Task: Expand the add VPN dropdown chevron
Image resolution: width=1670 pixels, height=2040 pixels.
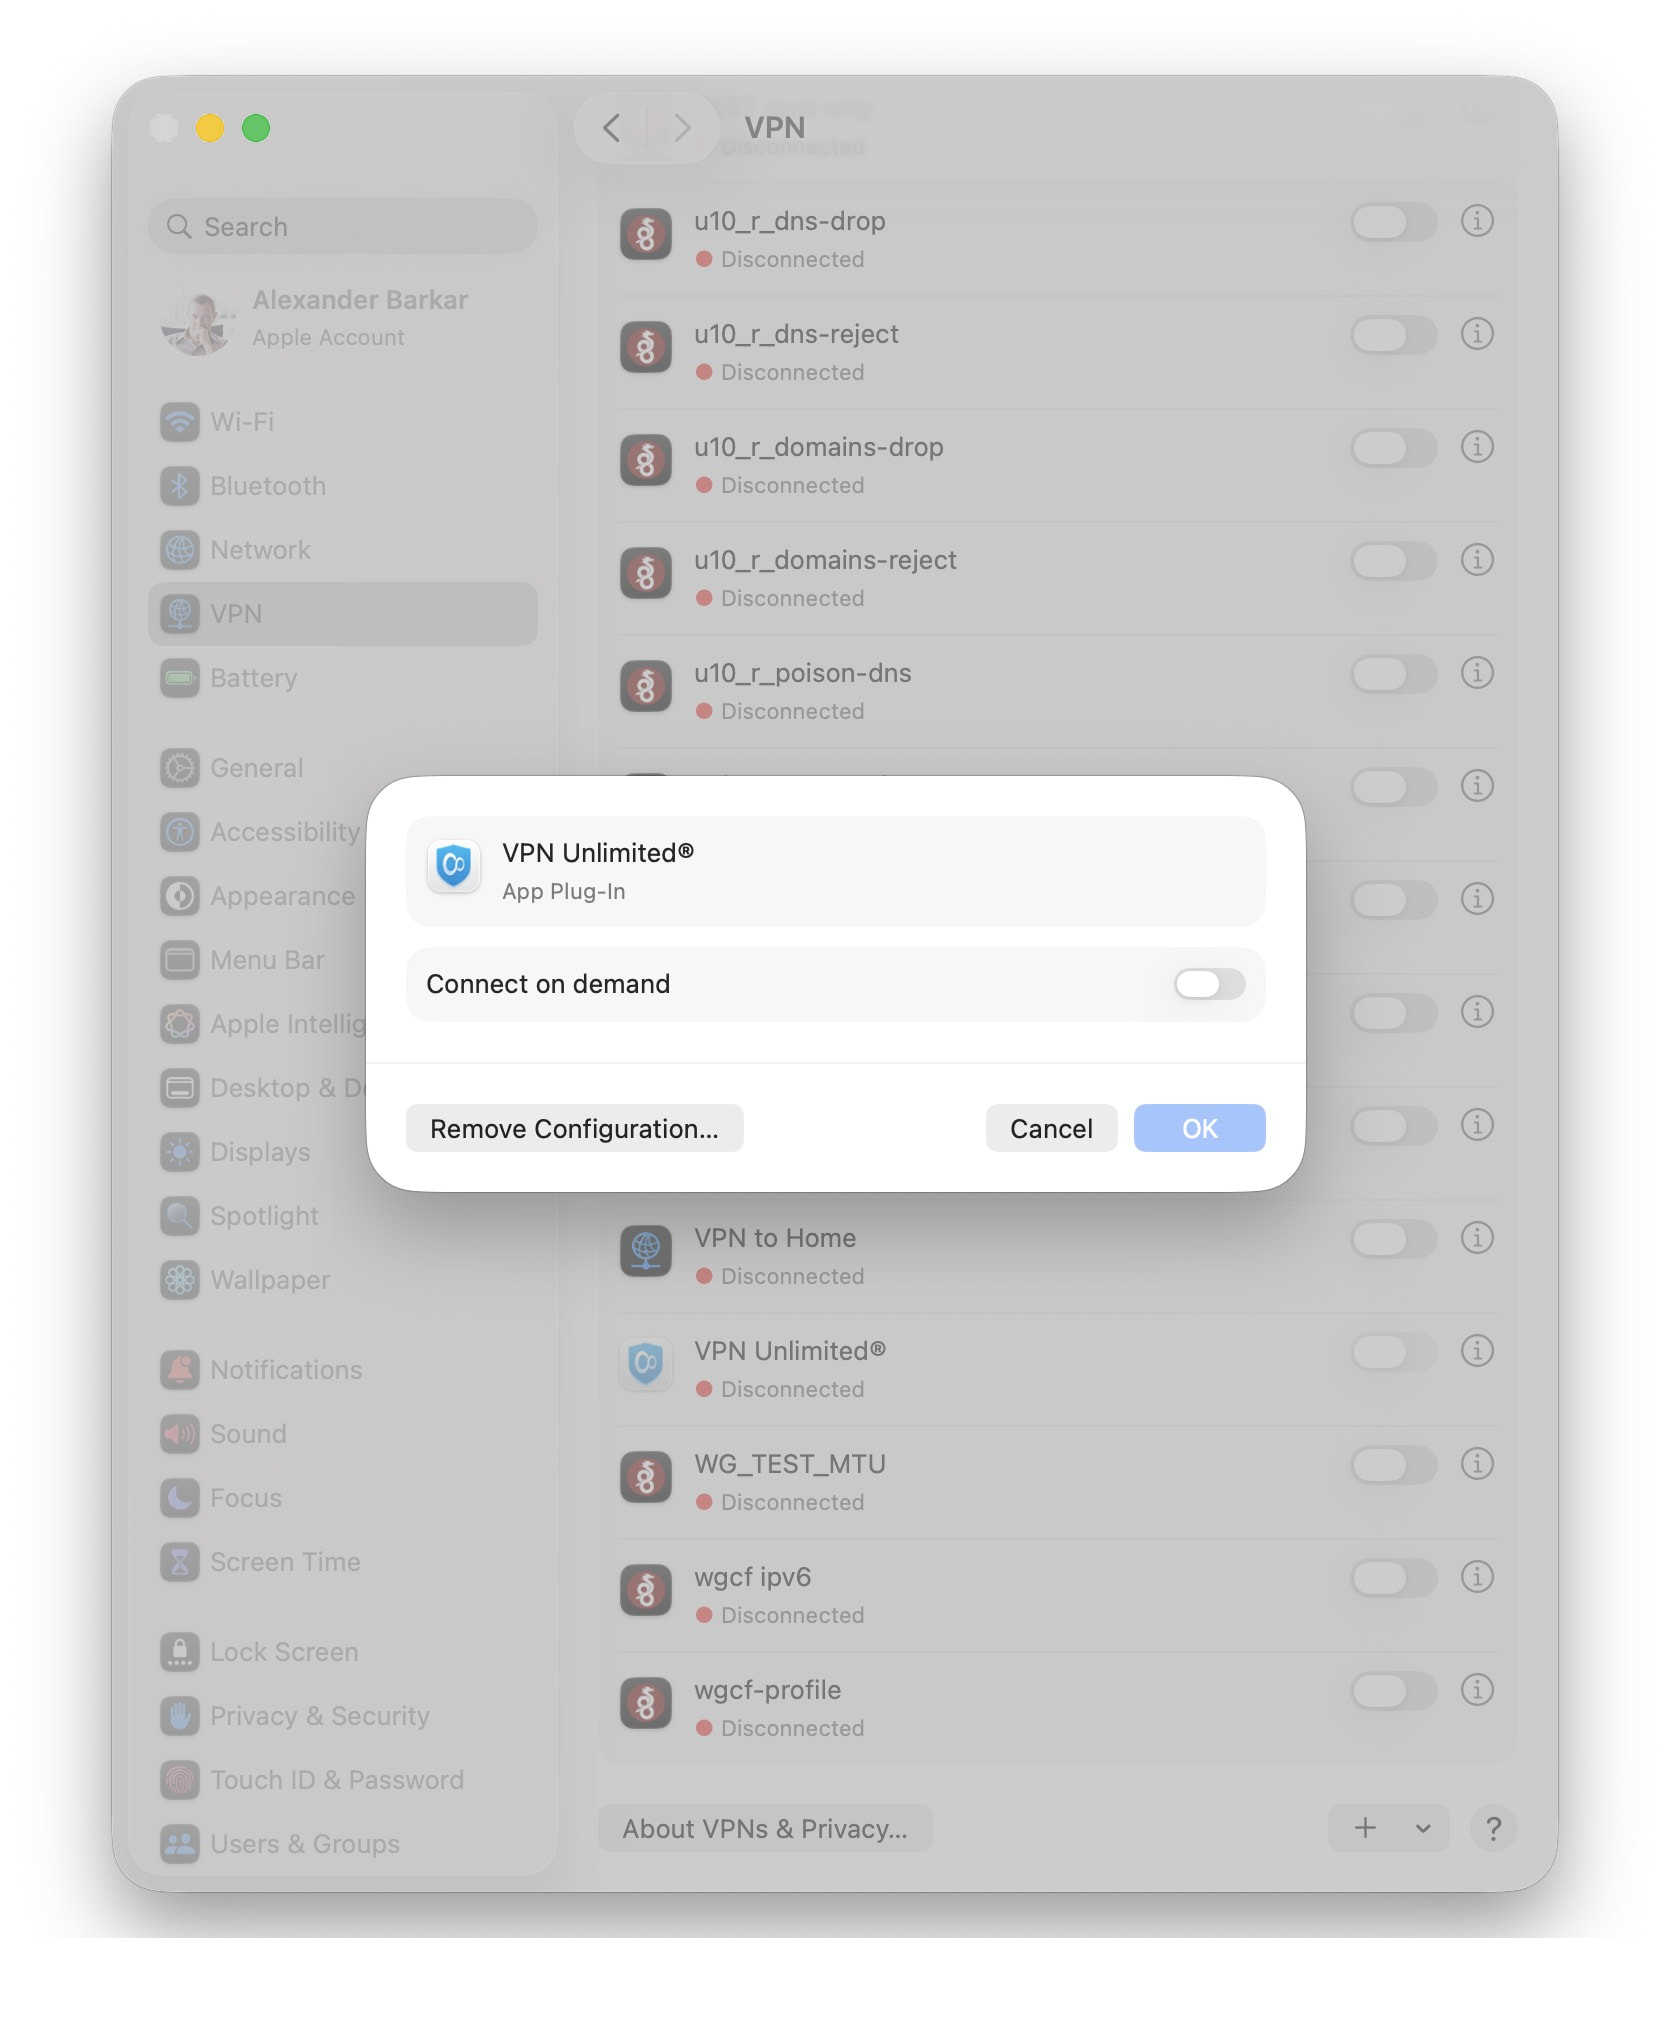Action: click(x=1423, y=1828)
